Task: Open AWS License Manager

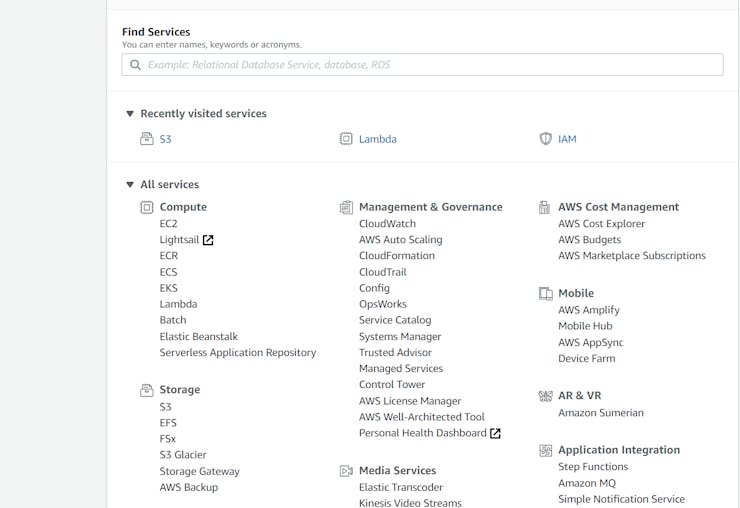Action: pyautogui.click(x=410, y=401)
